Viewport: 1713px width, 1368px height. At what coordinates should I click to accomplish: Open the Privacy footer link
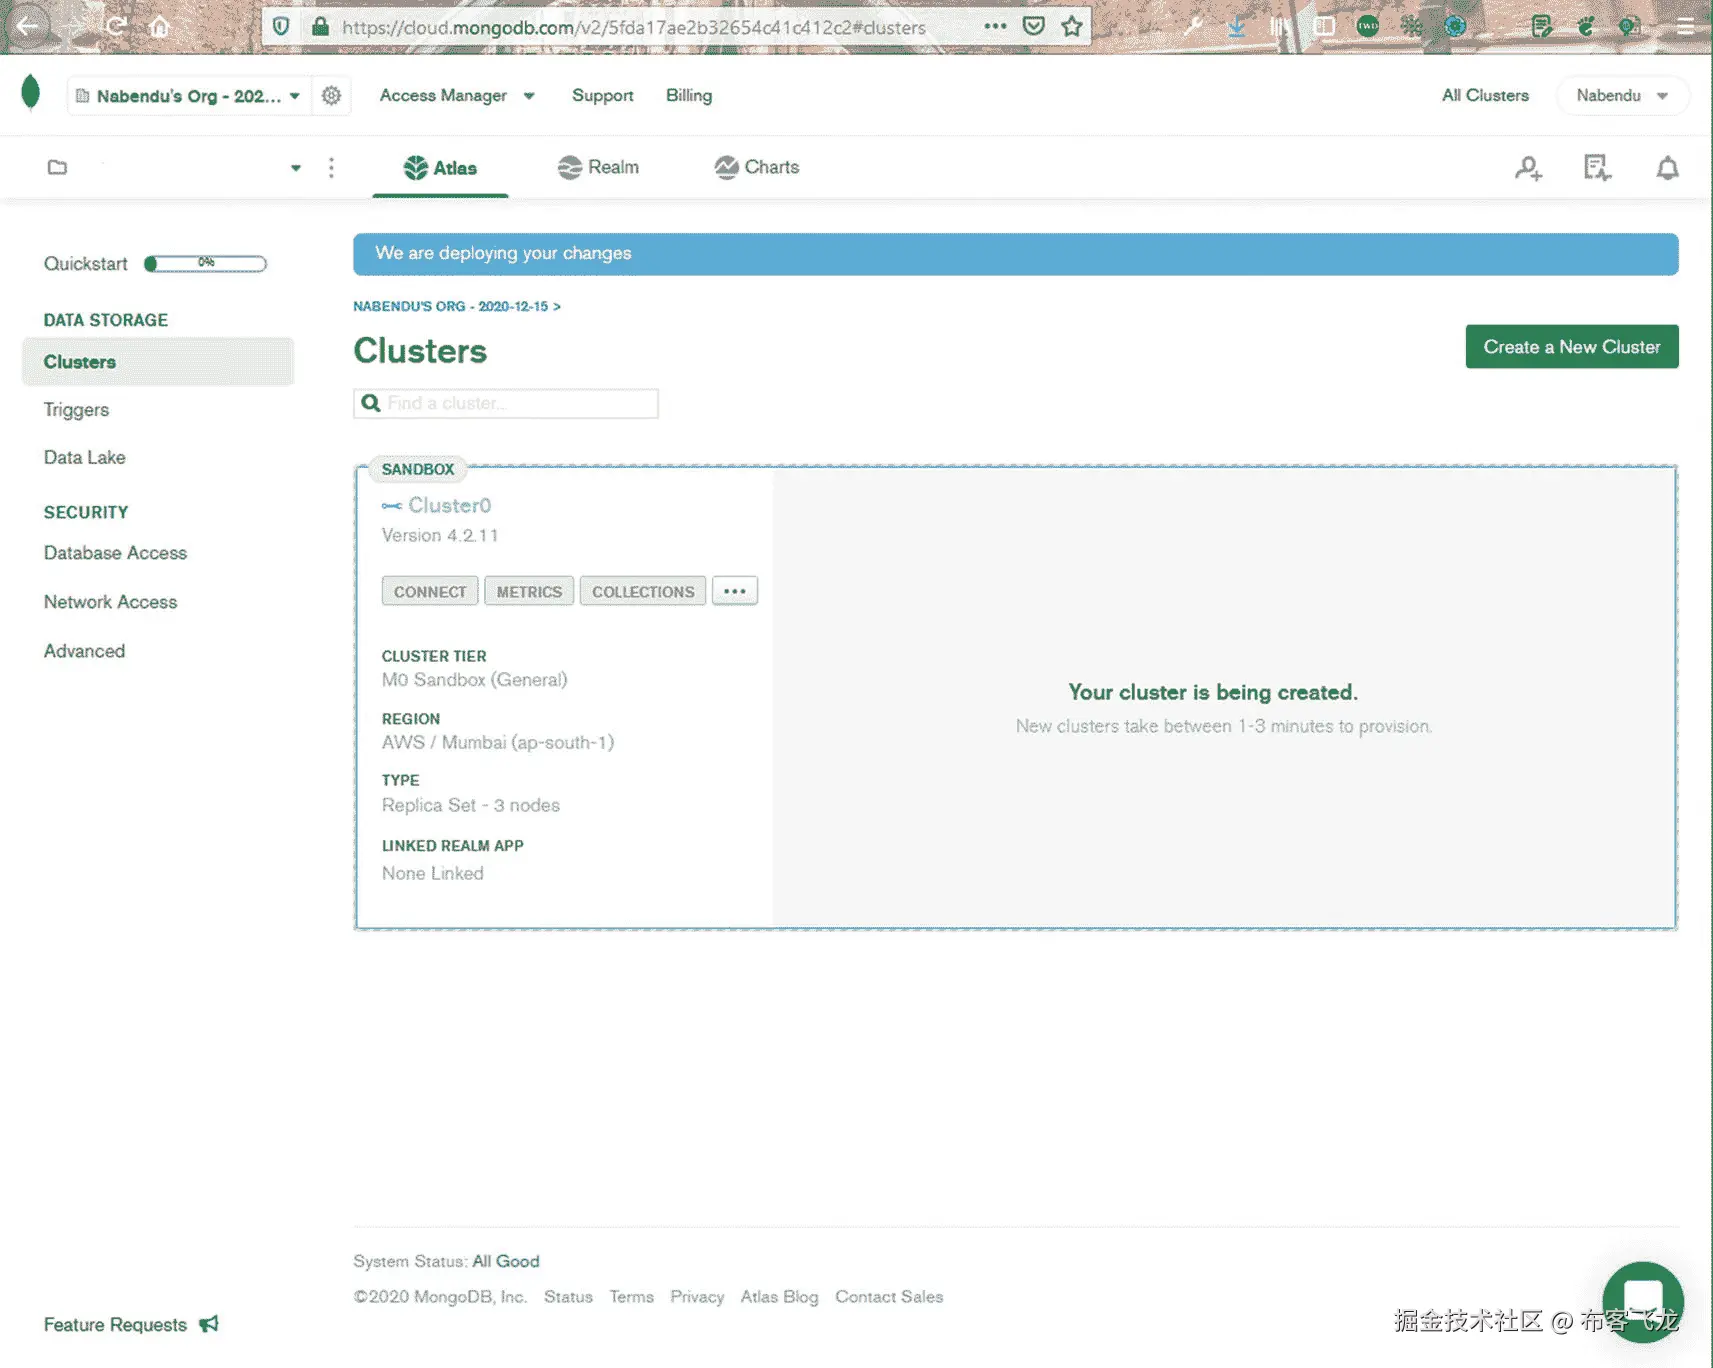(x=697, y=1297)
